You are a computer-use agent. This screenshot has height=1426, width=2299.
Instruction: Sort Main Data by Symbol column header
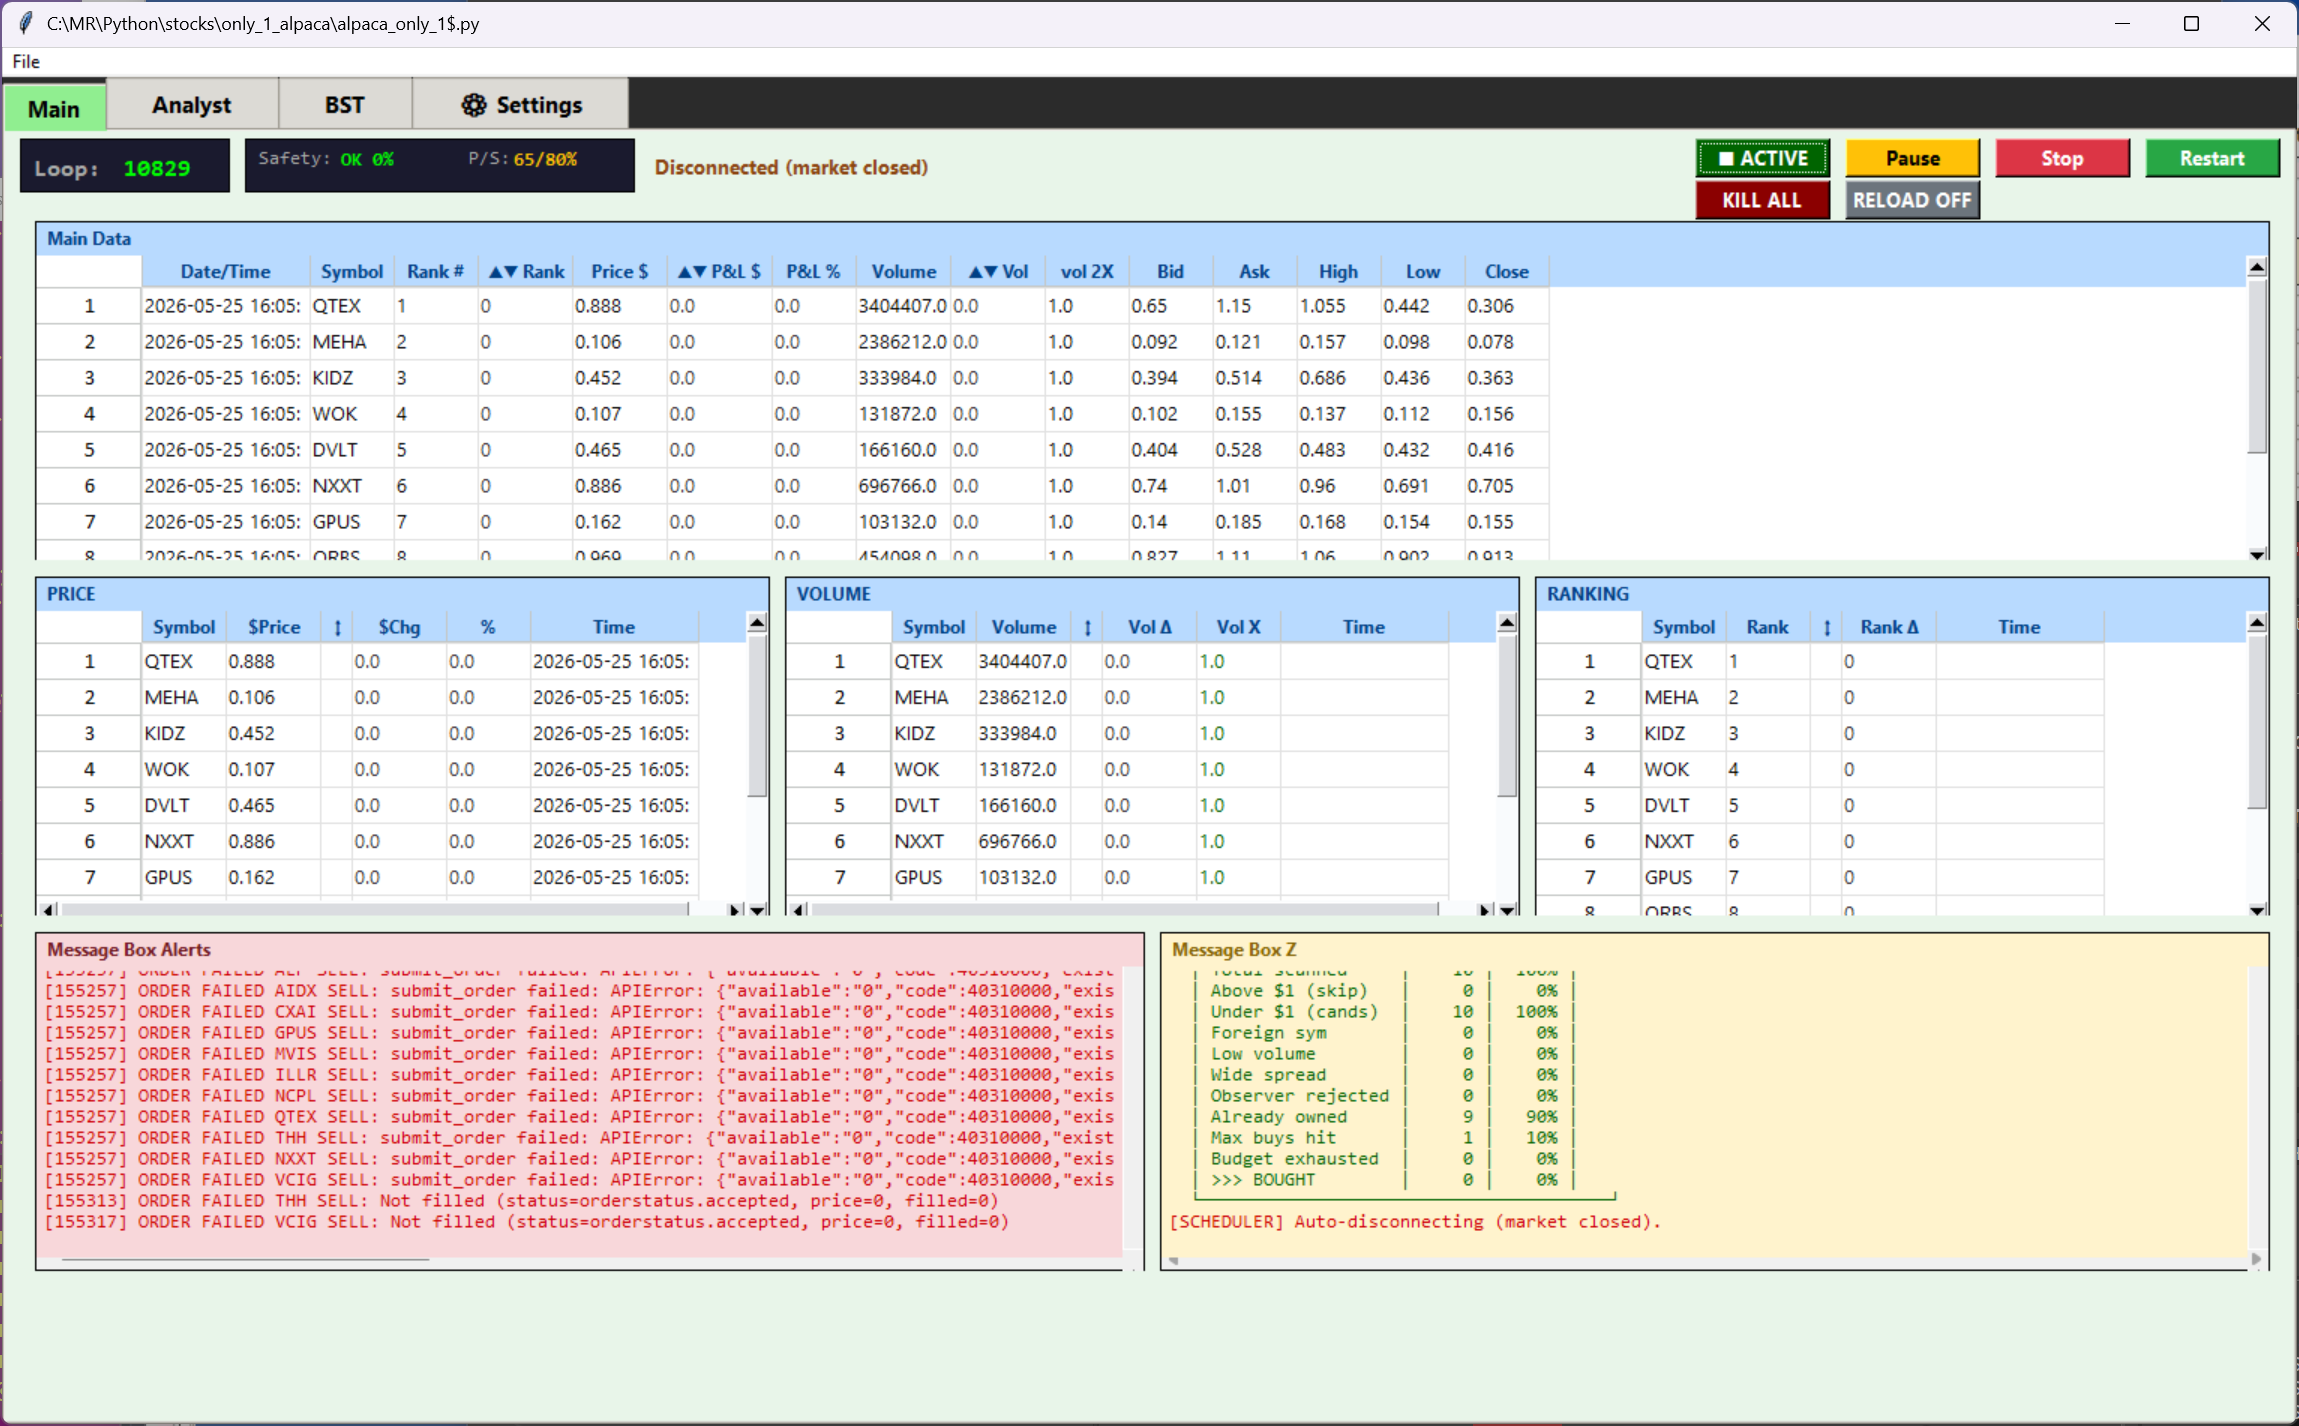pos(351,272)
